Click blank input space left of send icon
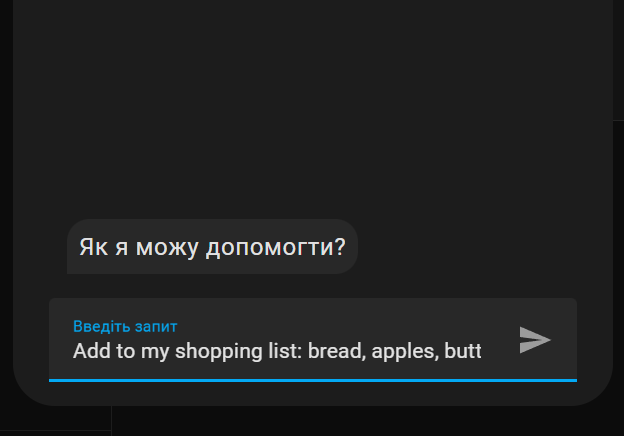 point(499,350)
